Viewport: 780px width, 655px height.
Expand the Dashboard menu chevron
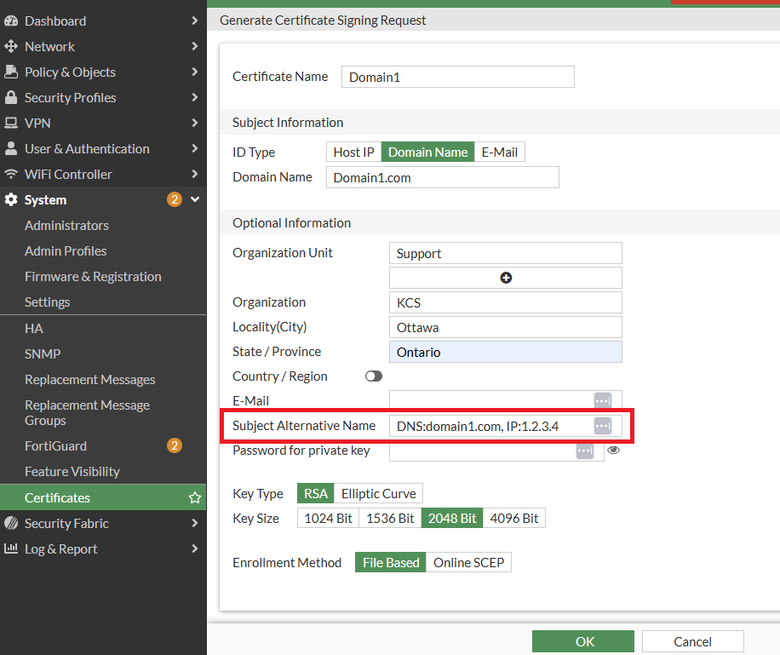pyautogui.click(x=195, y=21)
